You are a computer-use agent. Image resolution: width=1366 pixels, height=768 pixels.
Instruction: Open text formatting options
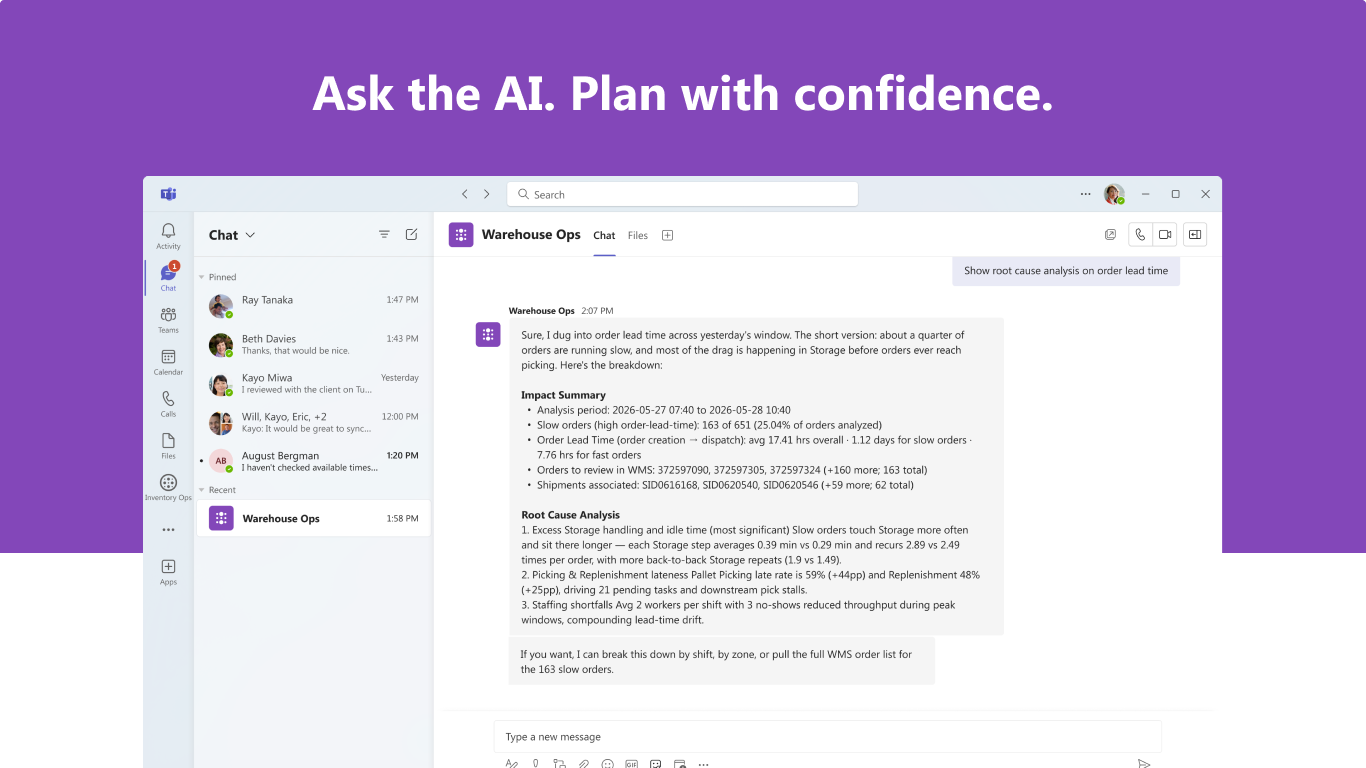[512, 764]
